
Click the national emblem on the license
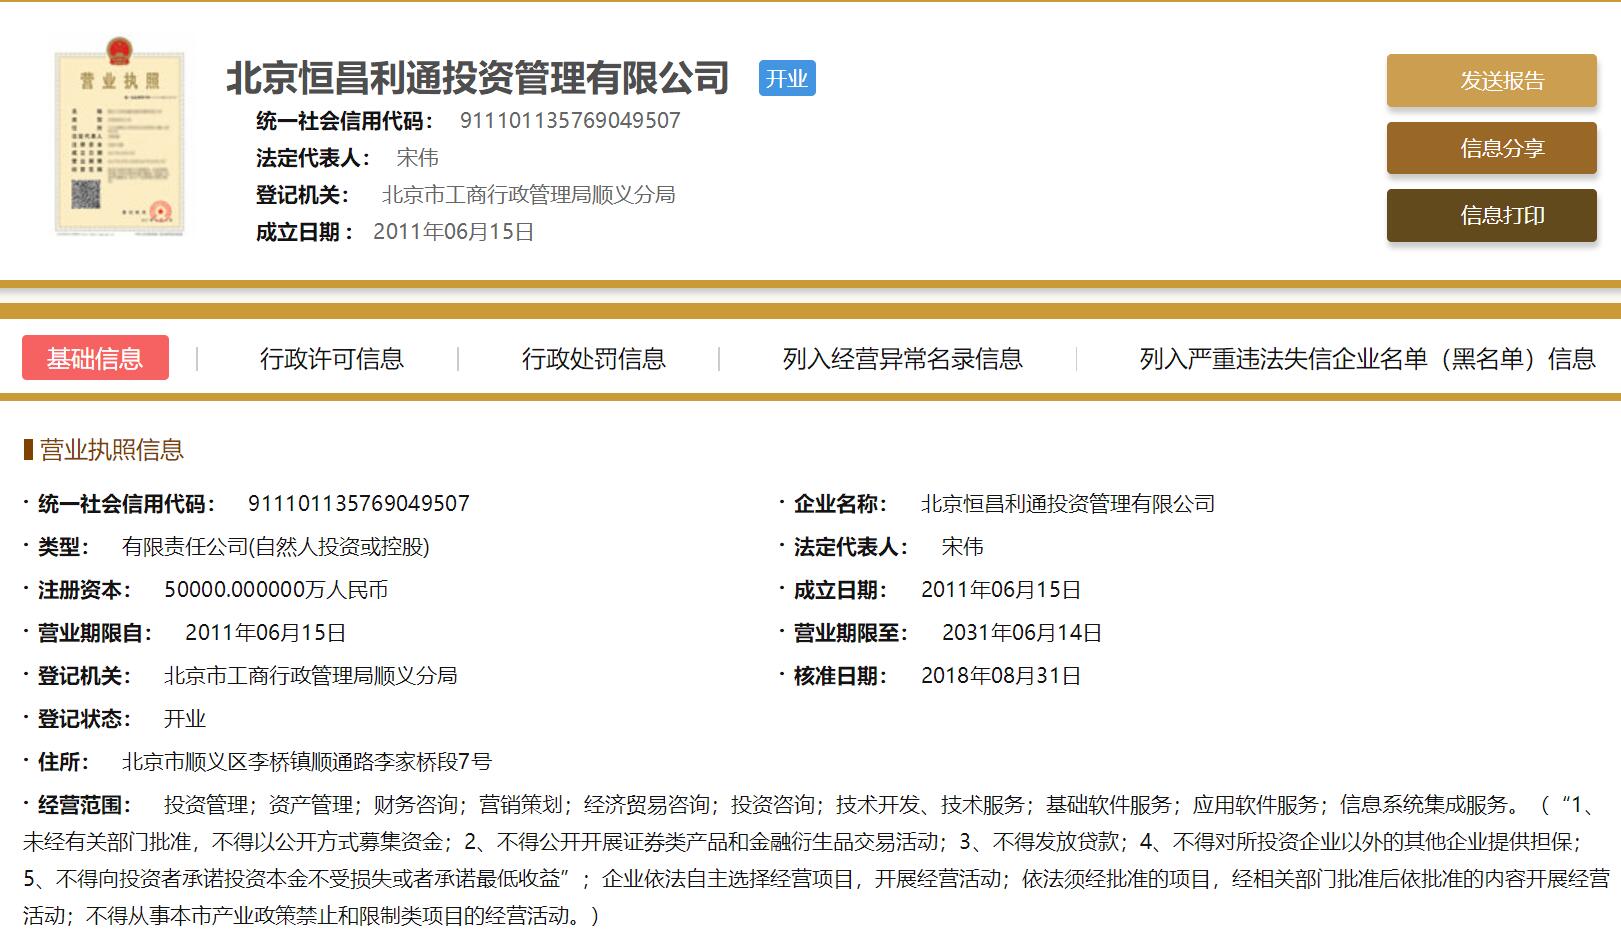click(x=118, y=50)
